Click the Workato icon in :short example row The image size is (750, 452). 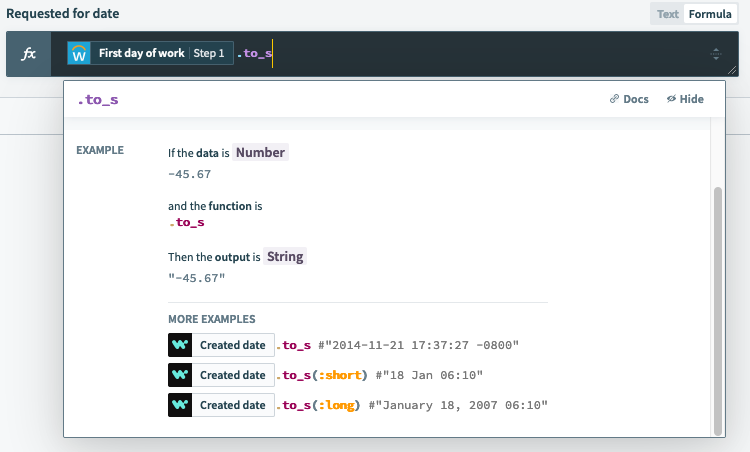click(180, 375)
